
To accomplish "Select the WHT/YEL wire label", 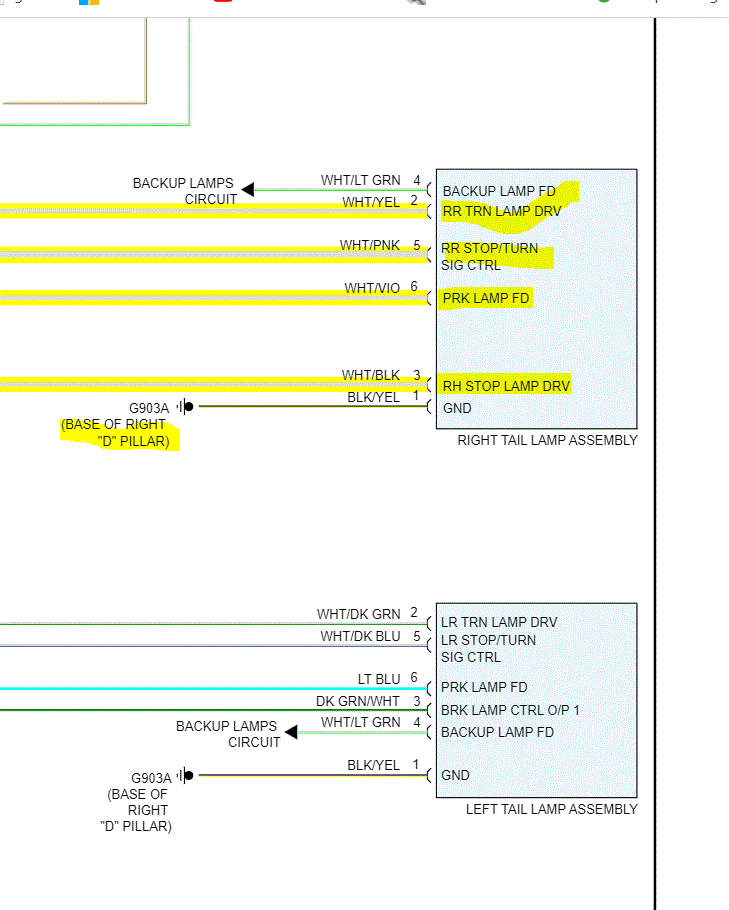I will coord(371,202).
